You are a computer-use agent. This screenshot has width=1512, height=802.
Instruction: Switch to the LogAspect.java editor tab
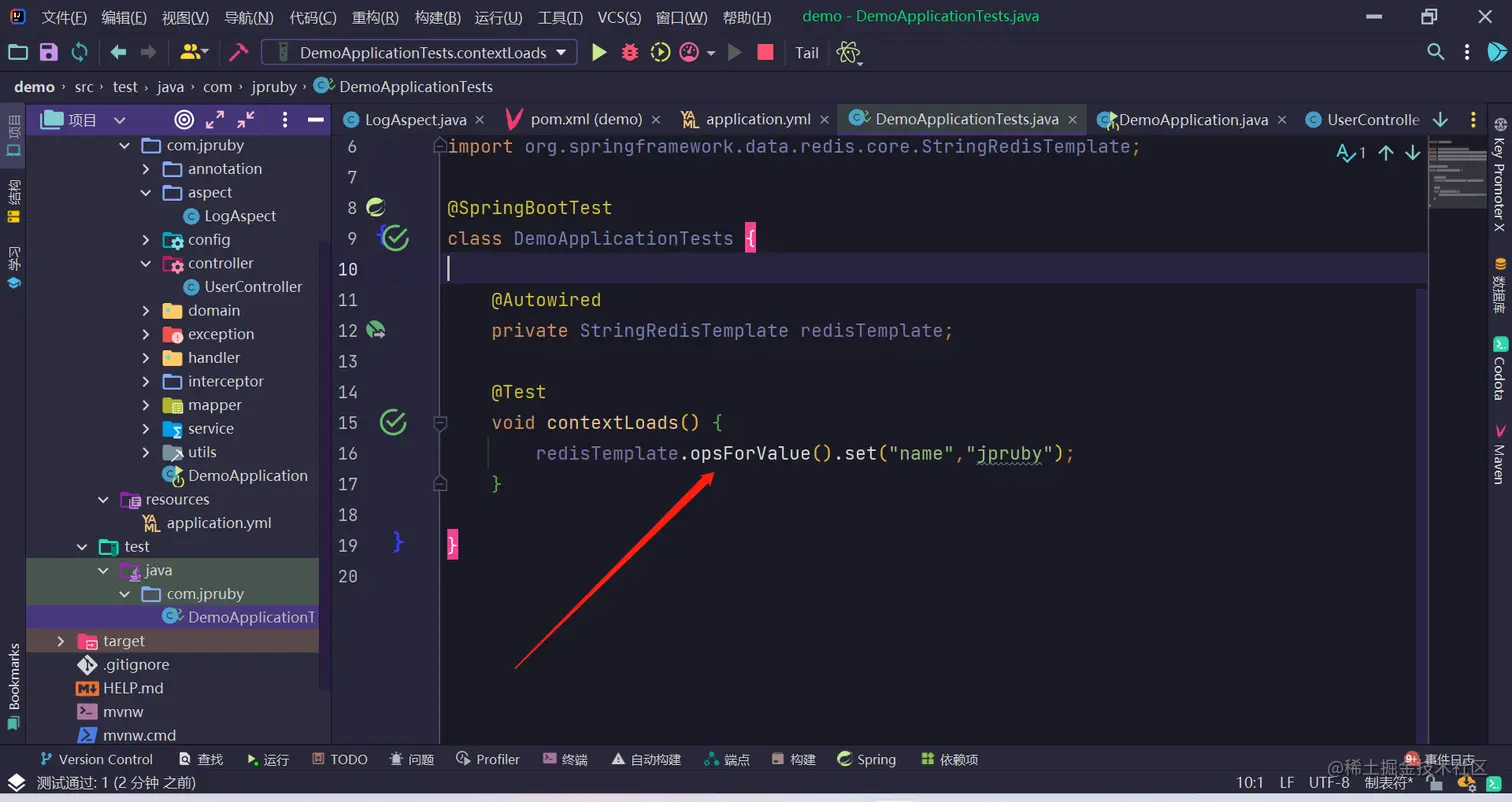click(414, 119)
